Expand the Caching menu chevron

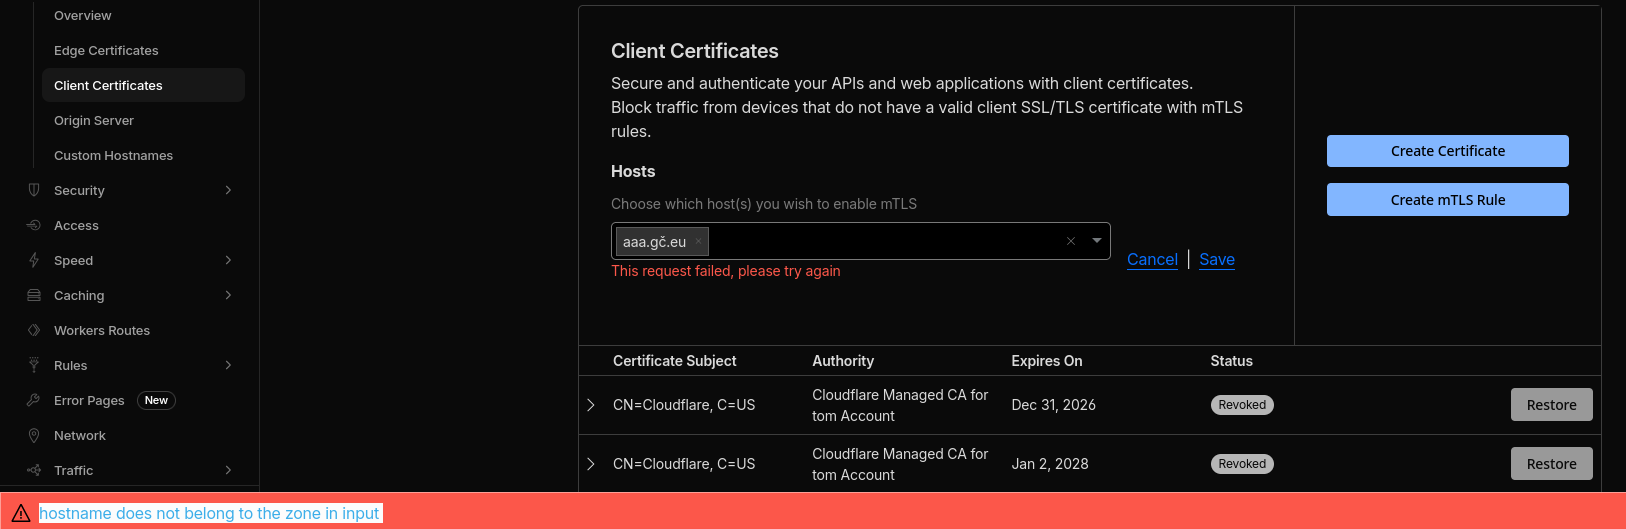coord(228,295)
